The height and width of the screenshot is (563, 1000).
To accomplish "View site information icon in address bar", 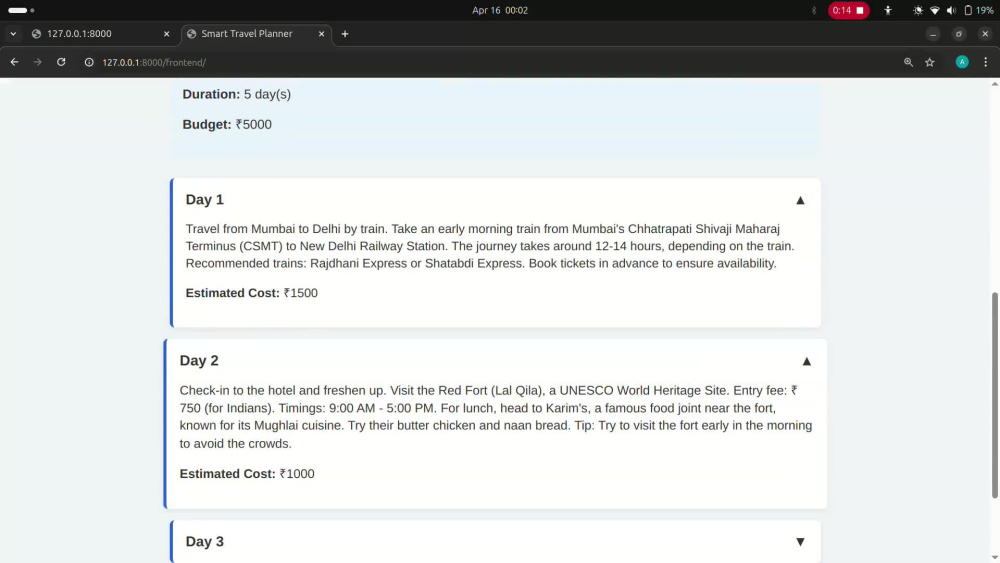I will (89, 62).
